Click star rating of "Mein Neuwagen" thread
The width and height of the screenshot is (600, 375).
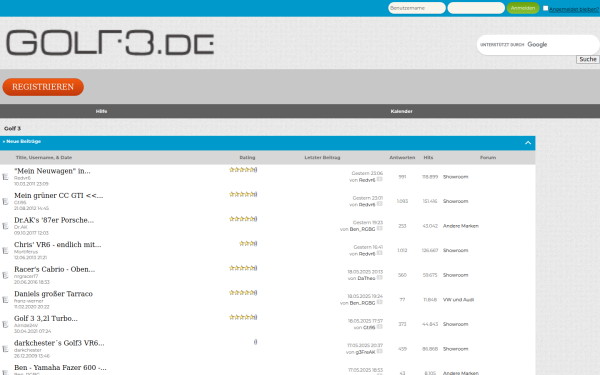(241, 170)
